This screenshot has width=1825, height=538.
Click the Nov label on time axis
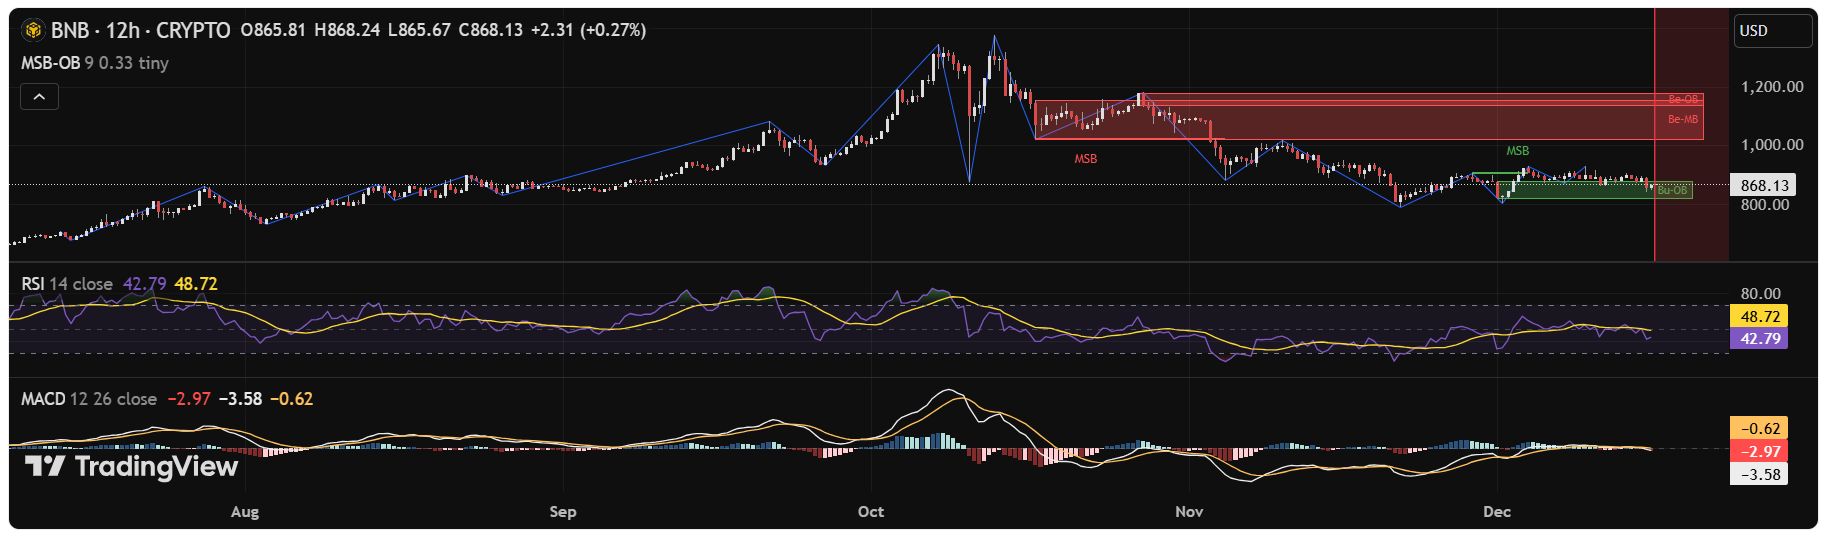[1188, 512]
